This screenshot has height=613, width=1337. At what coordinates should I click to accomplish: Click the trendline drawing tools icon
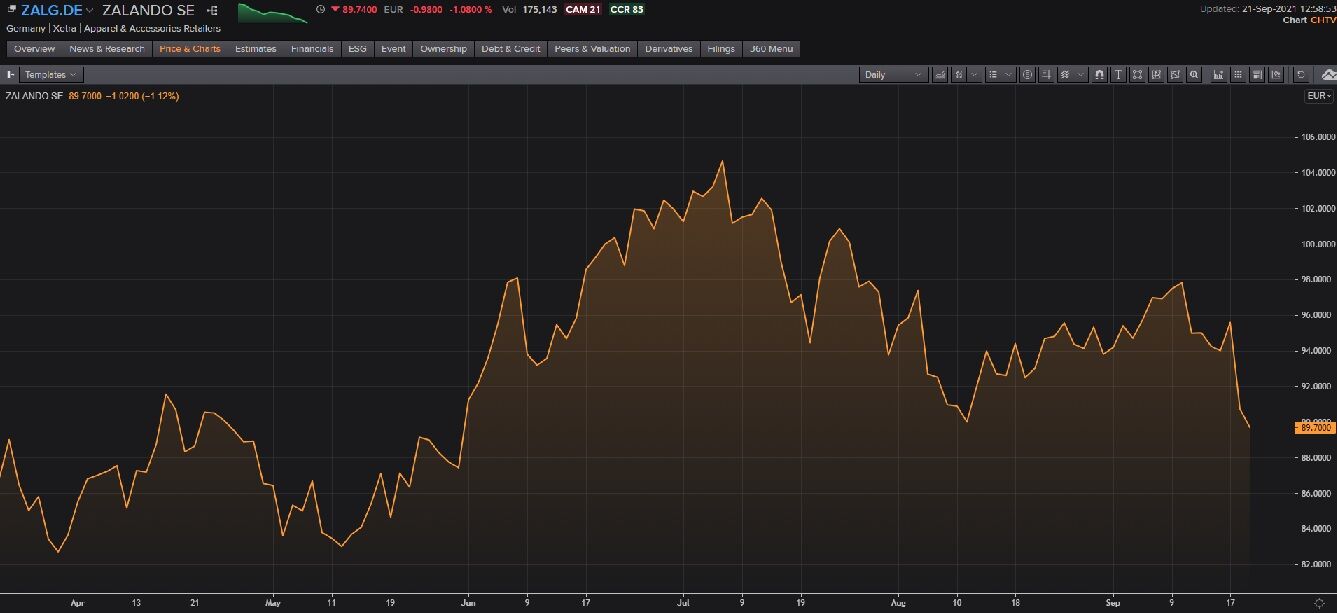pos(1065,75)
